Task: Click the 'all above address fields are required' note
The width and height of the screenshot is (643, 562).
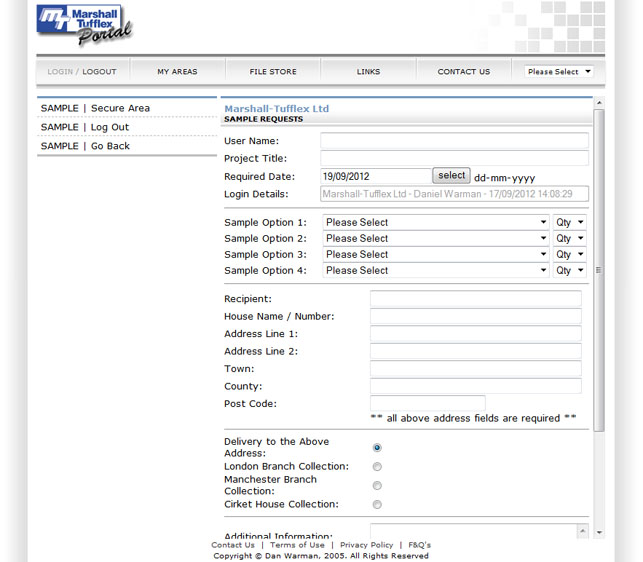Action: click(x=473, y=418)
